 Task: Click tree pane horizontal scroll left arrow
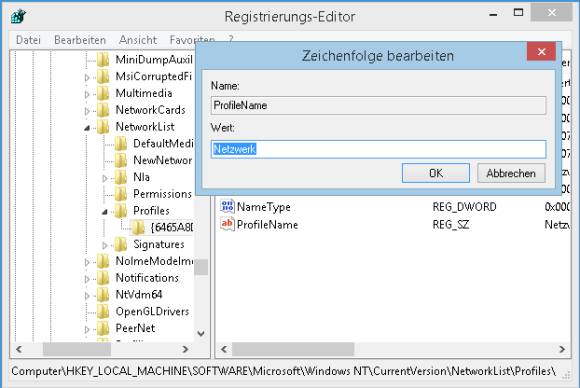[x=19, y=349]
